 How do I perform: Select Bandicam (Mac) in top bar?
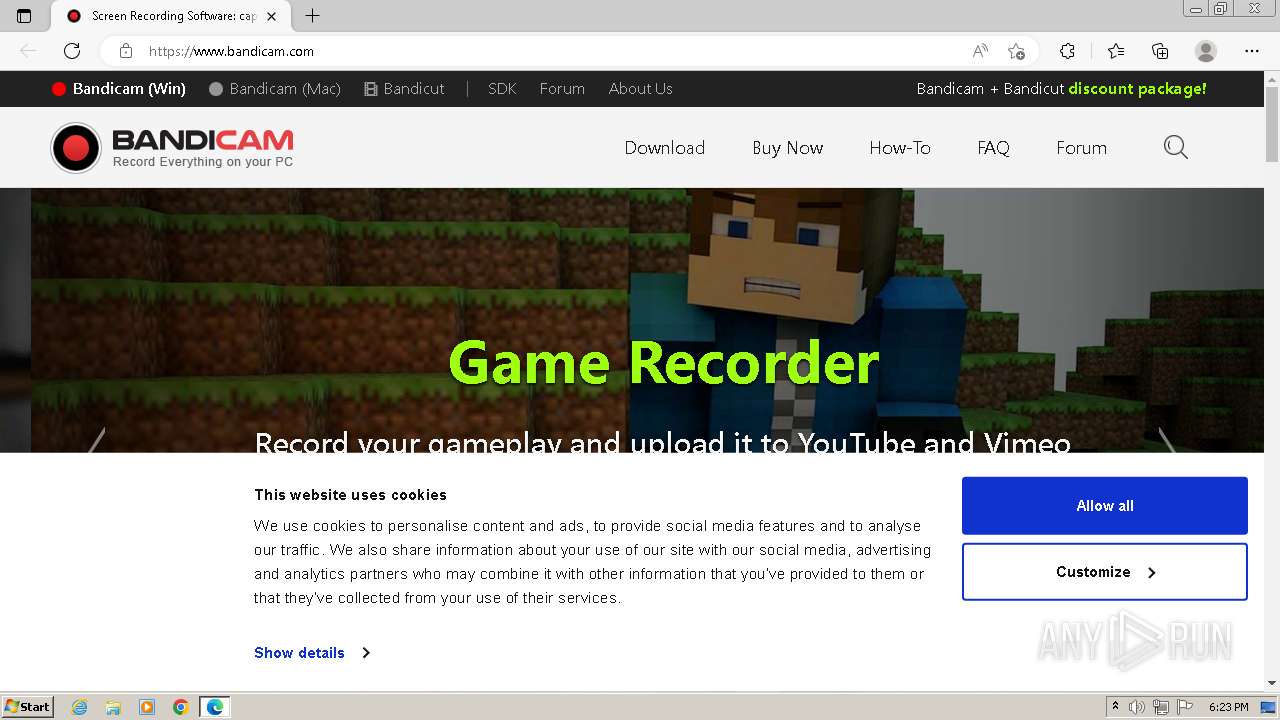(x=275, y=89)
